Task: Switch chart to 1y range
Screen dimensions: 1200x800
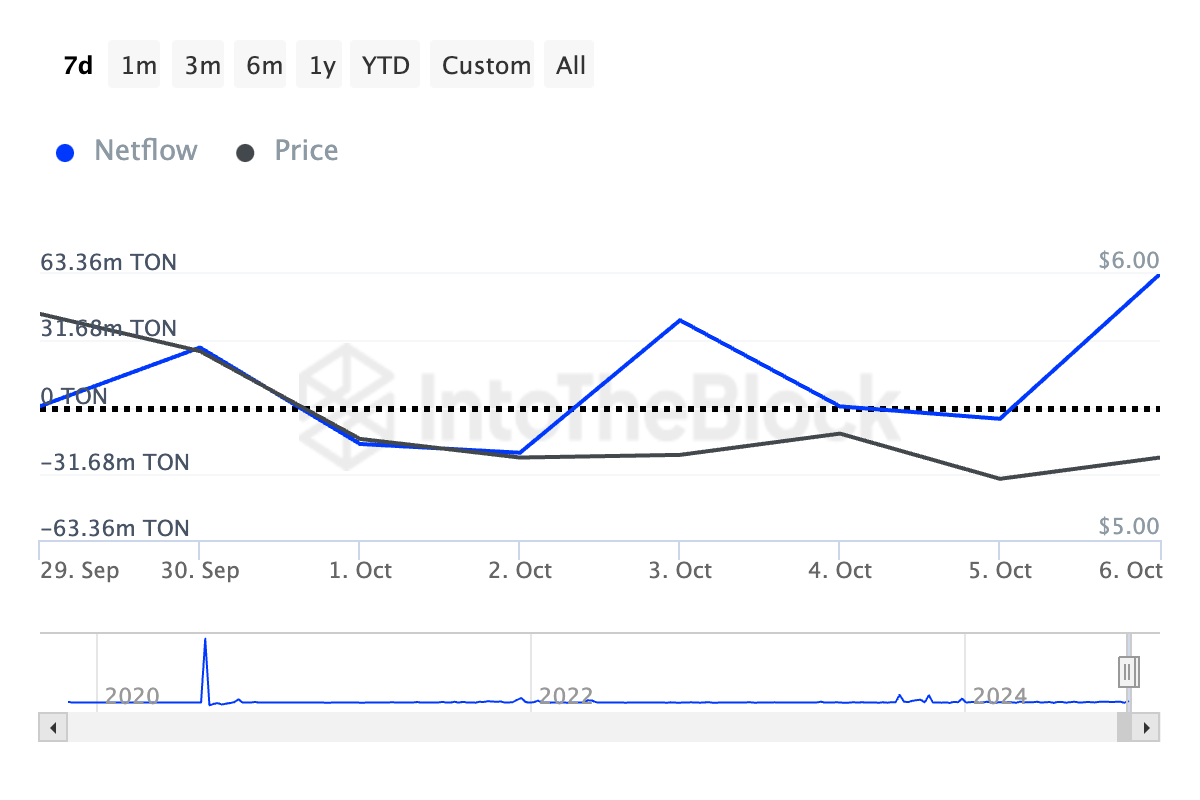Action: (322, 66)
